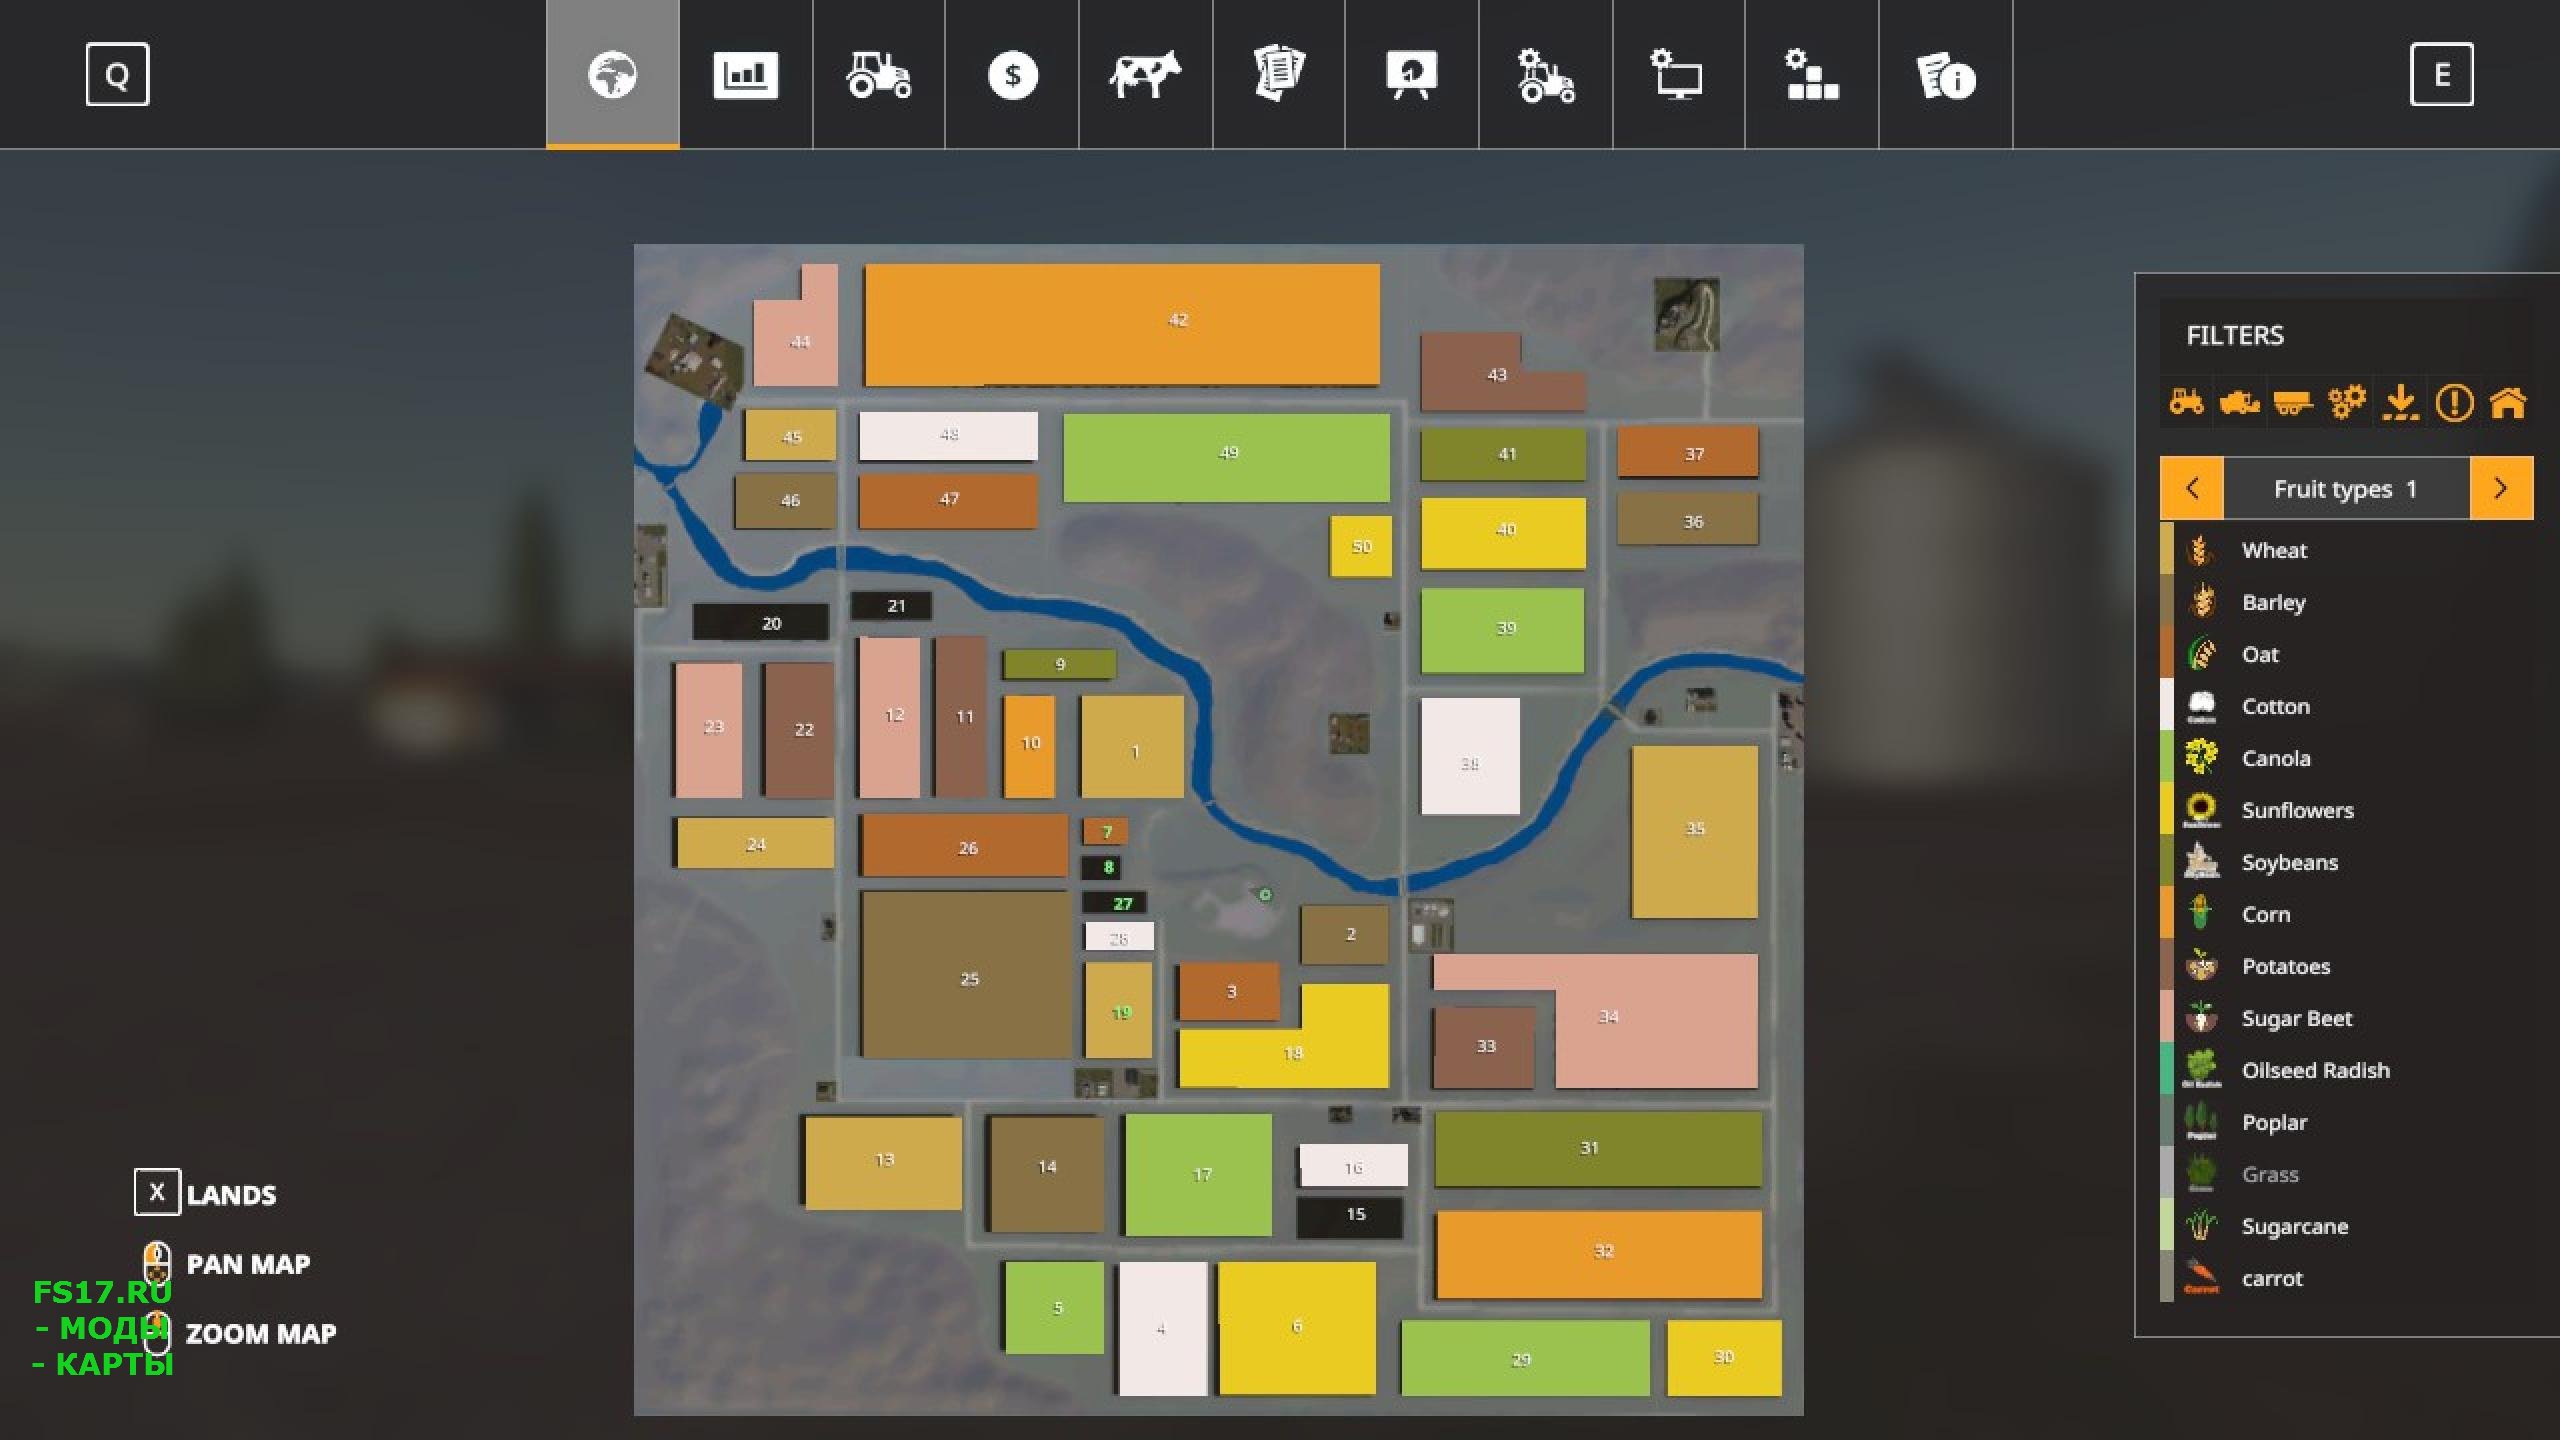
Task: Open the statistics/chart panel icon
Action: pos(745,74)
